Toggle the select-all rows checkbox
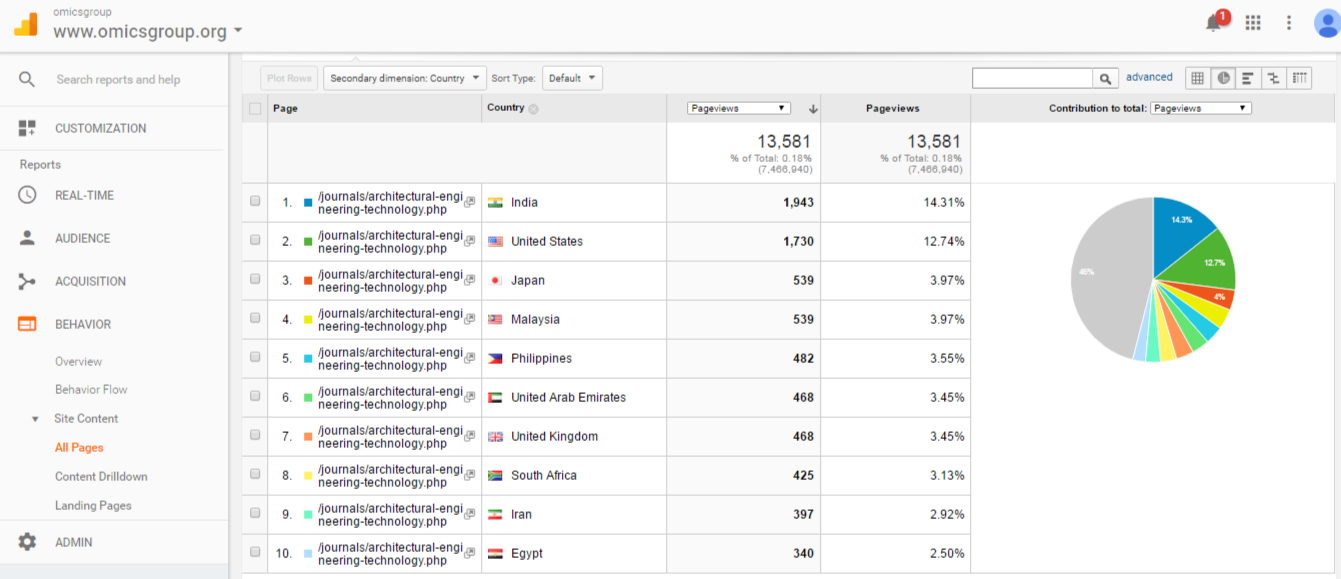The width and height of the screenshot is (1341, 579). (255, 109)
